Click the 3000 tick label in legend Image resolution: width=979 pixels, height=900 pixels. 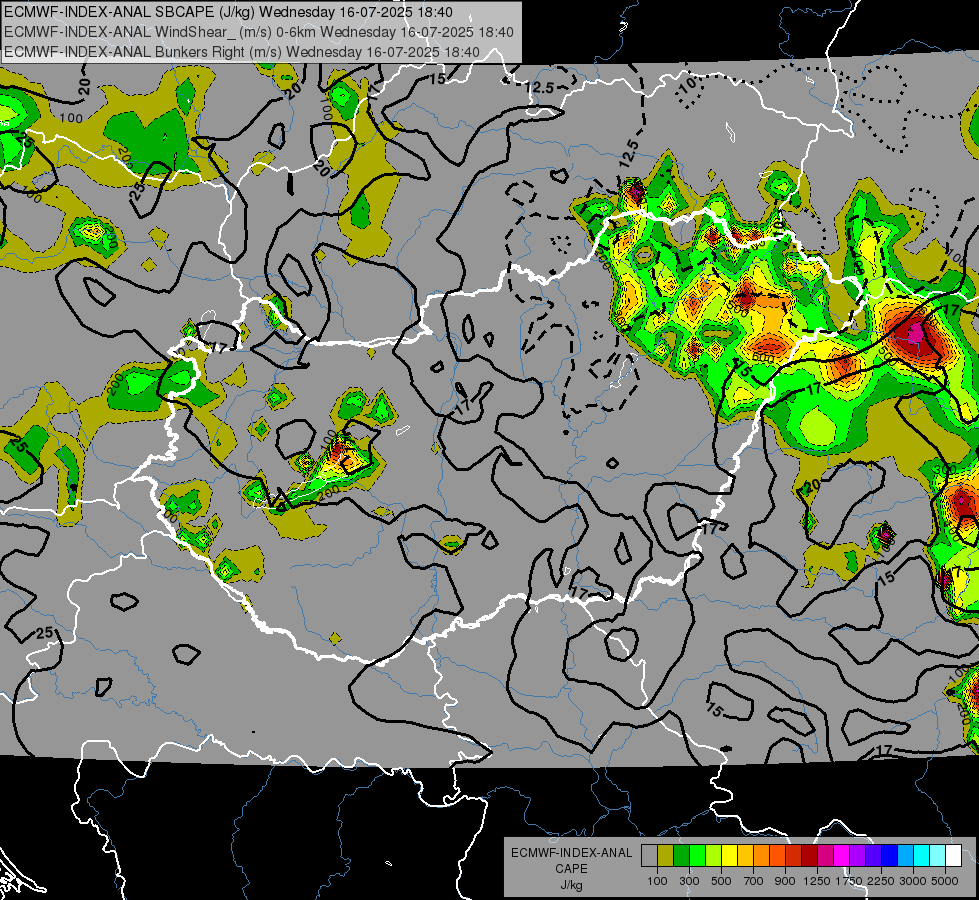point(913,881)
